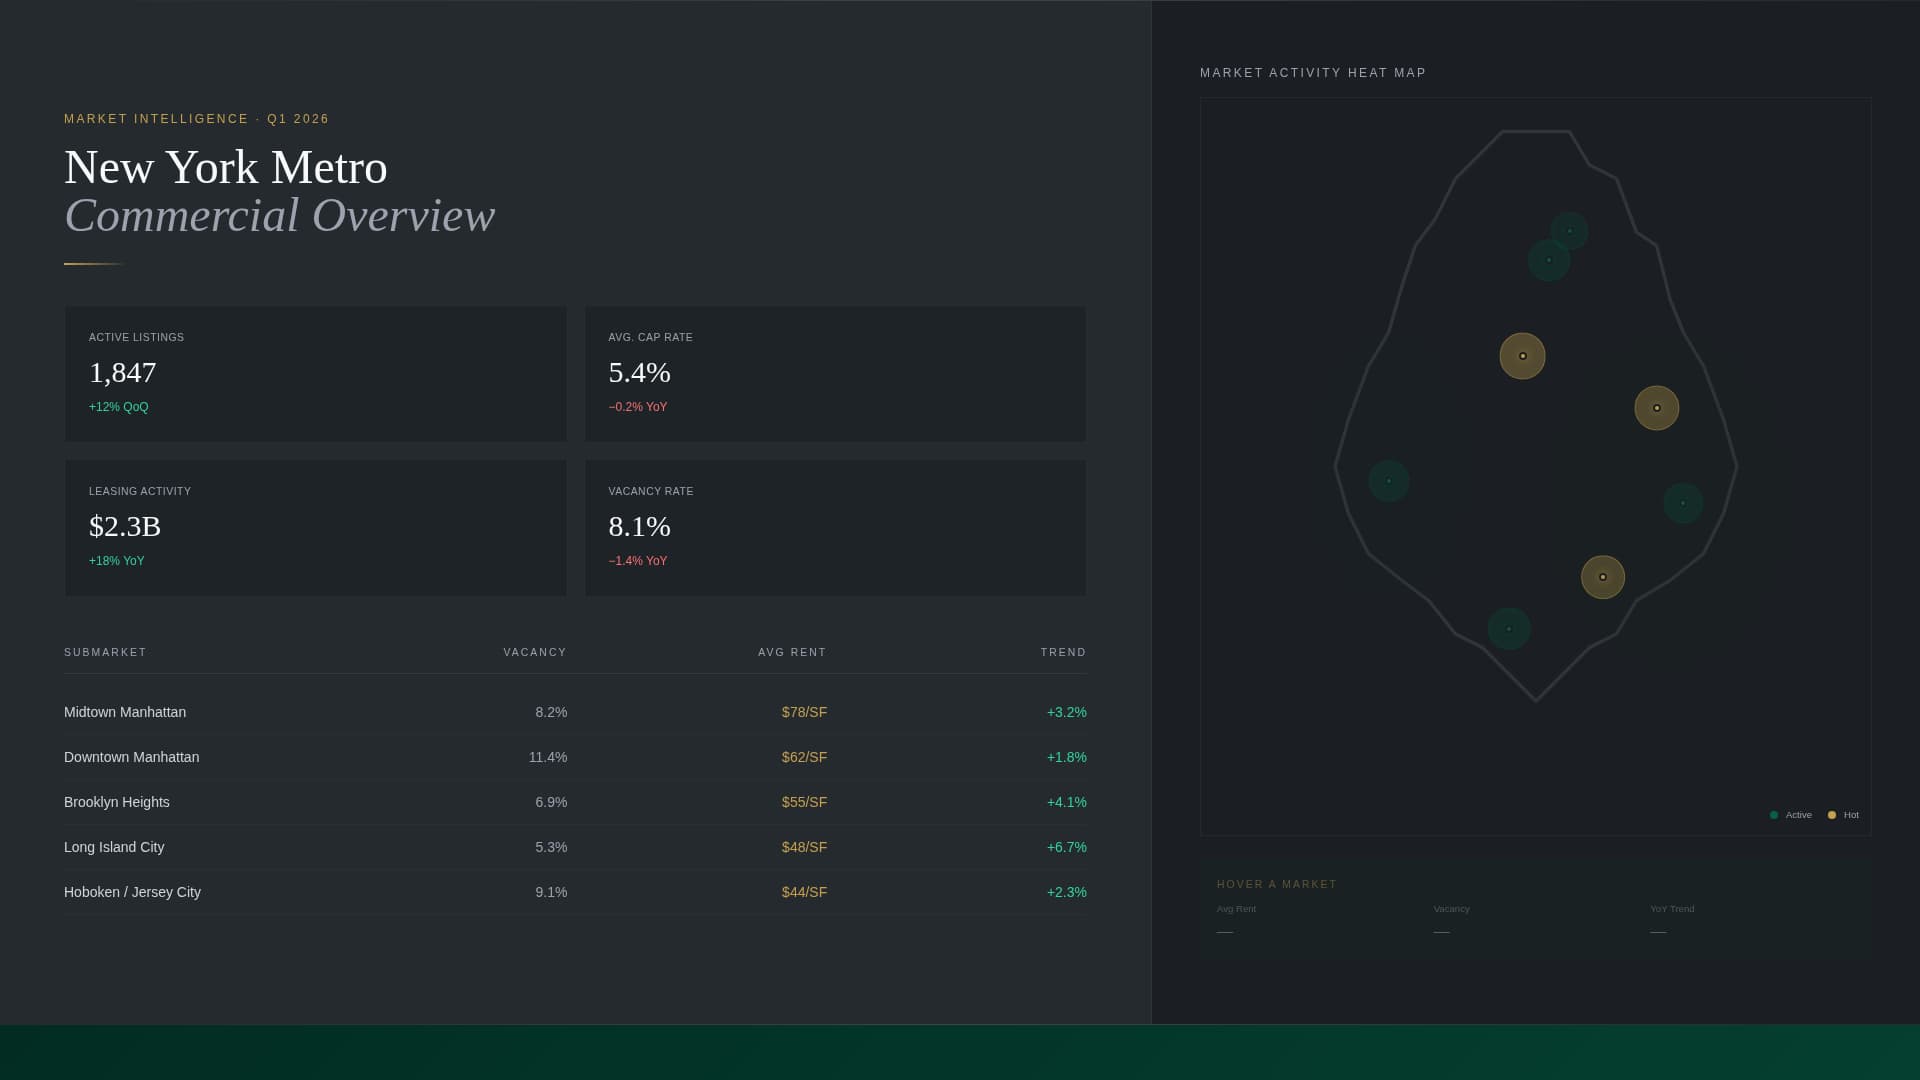Click second green marker from top of map
Image resolution: width=1920 pixels, height=1080 pixels.
click(1548, 260)
